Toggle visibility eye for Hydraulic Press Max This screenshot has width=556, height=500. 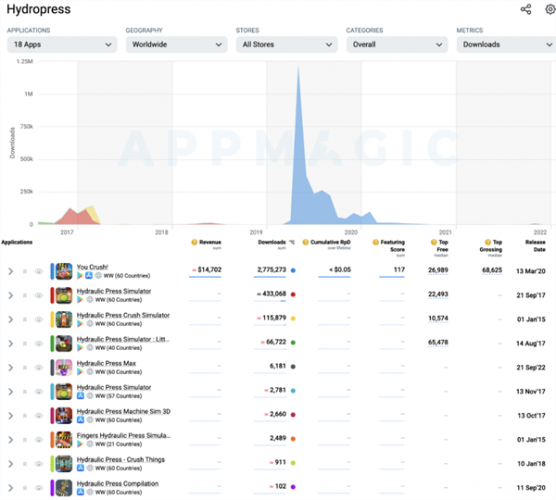[39, 368]
